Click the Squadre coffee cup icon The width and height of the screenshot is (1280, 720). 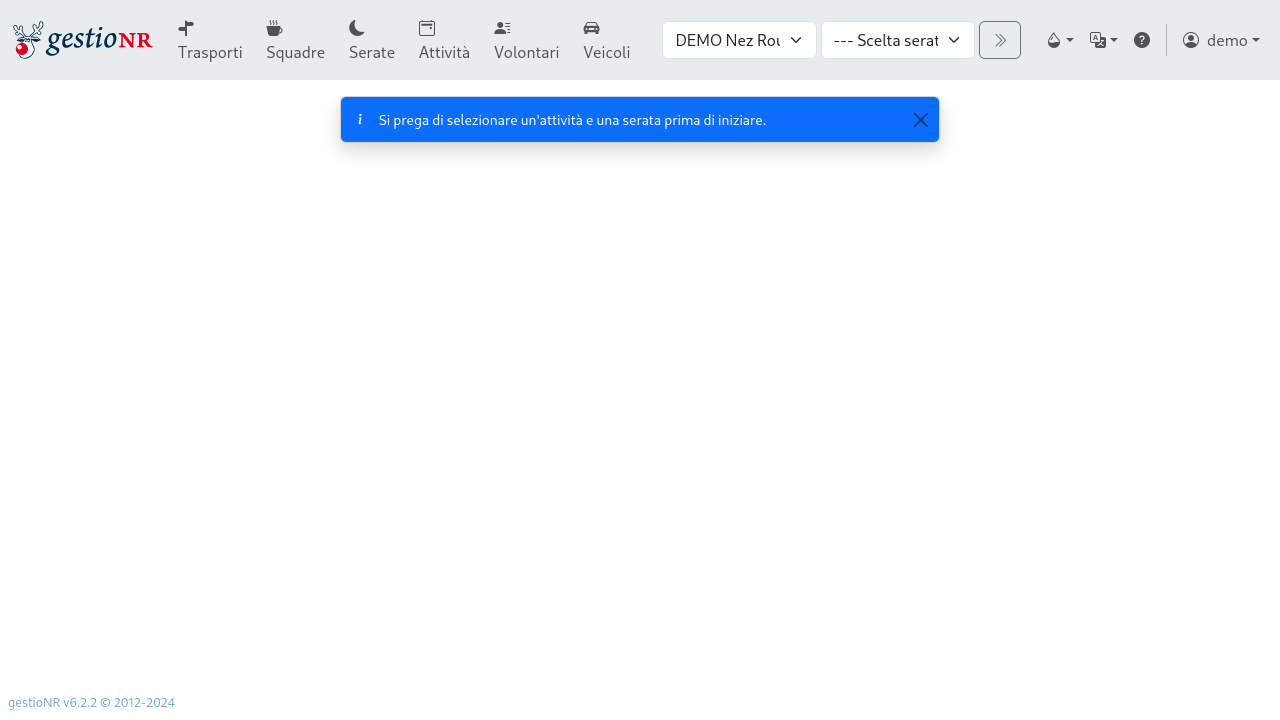click(x=274, y=28)
